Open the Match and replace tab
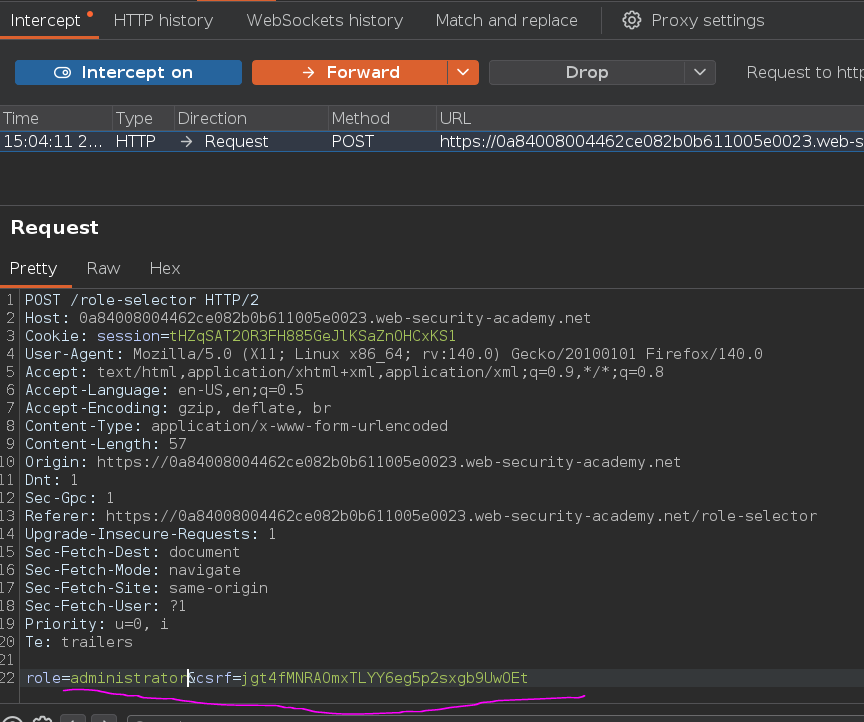864x722 pixels. point(506,20)
